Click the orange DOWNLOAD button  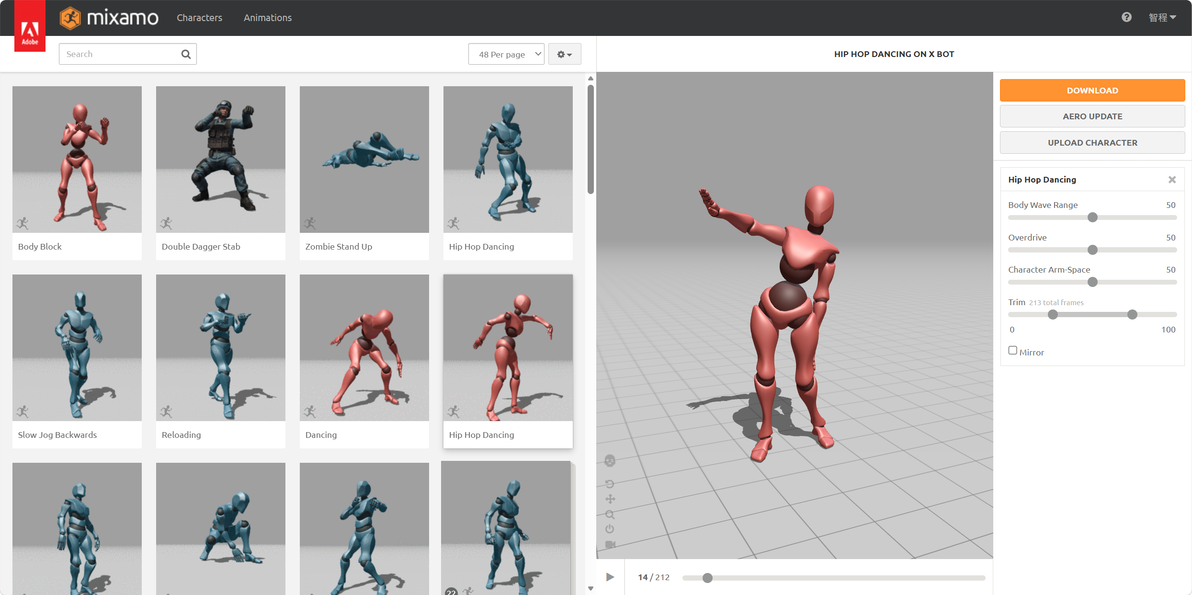(x=1092, y=90)
